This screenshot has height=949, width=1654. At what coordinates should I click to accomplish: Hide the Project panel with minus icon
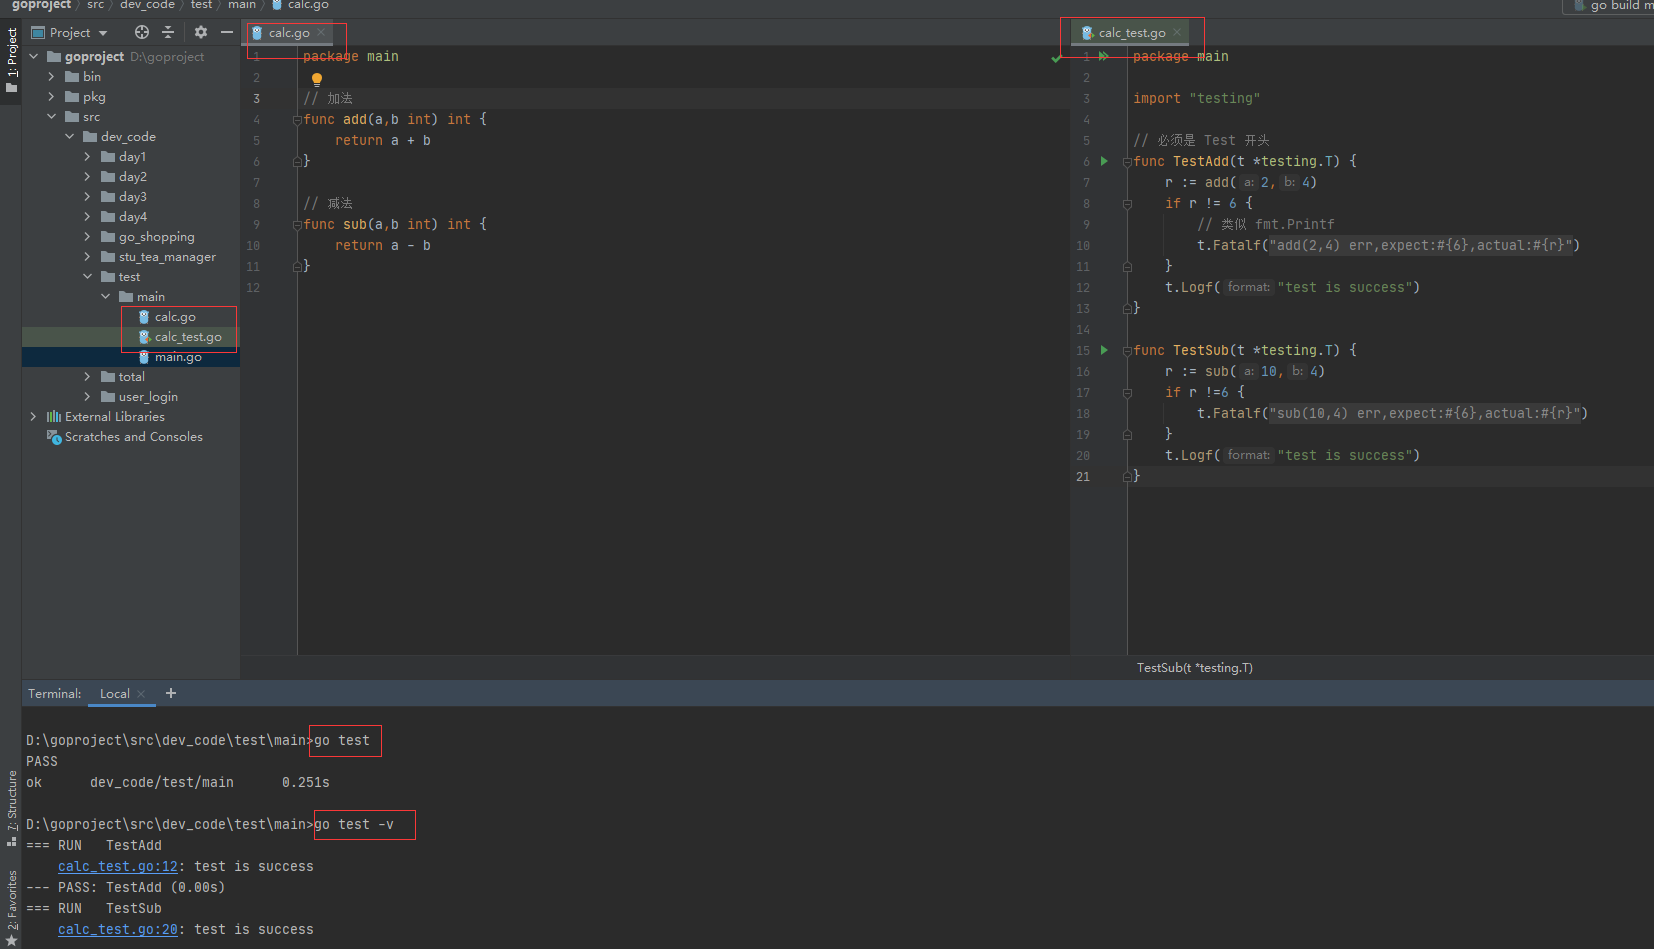tap(227, 32)
